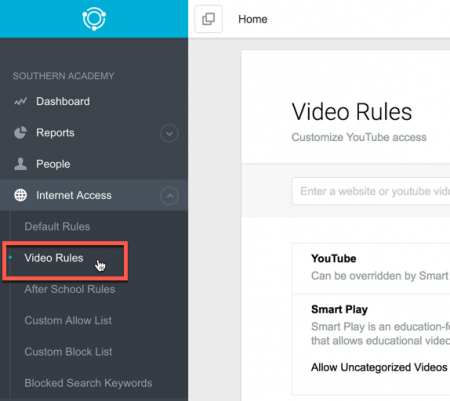Screen dimensions: 450x401
Task: Click the Allow Uncategorized Videos label
Action: click(379, 367)
